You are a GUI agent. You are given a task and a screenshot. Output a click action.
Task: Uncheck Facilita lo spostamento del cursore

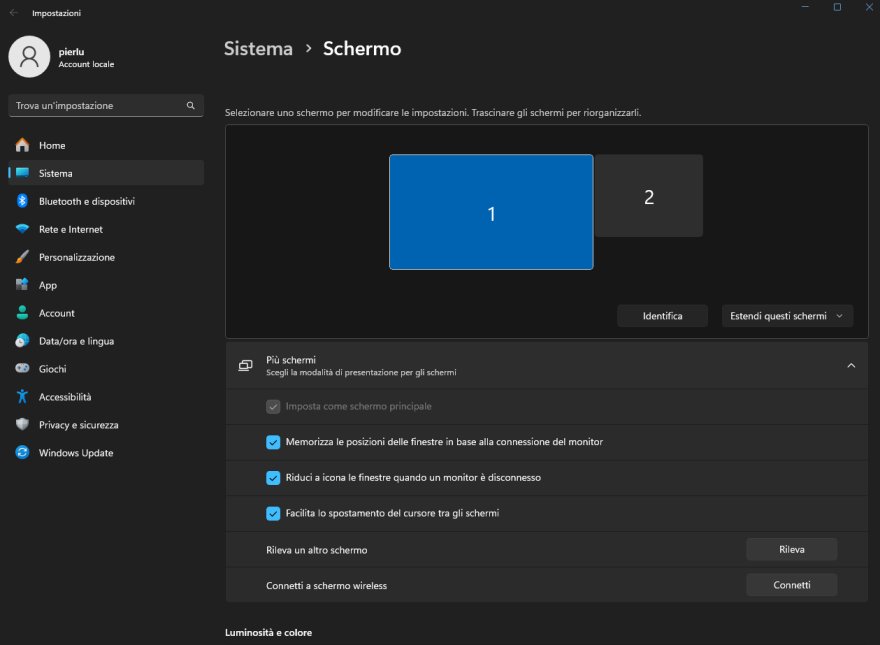pyautogui.click(x=273, y=514)
